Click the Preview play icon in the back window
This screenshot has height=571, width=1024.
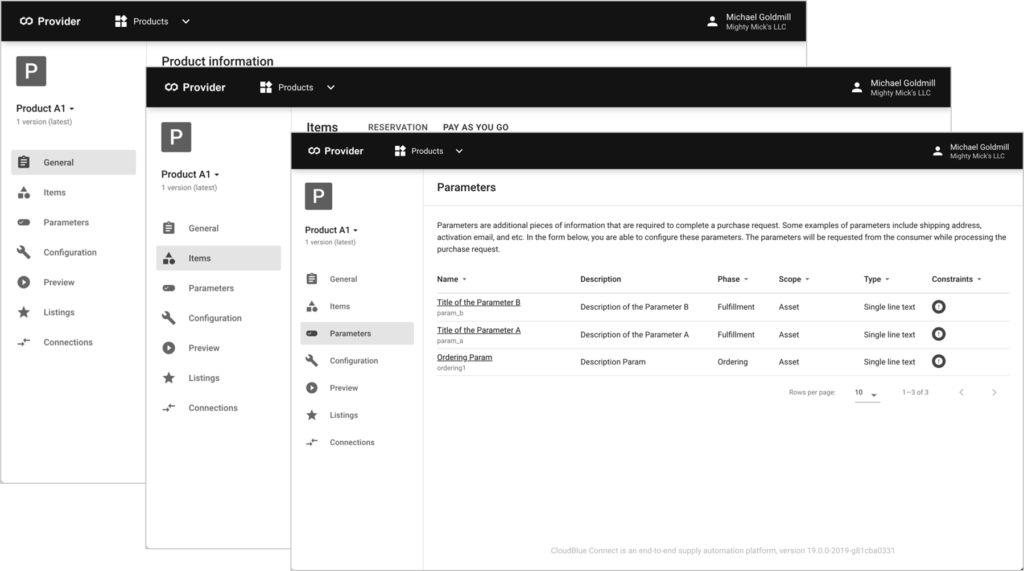(x=24, y=282)
